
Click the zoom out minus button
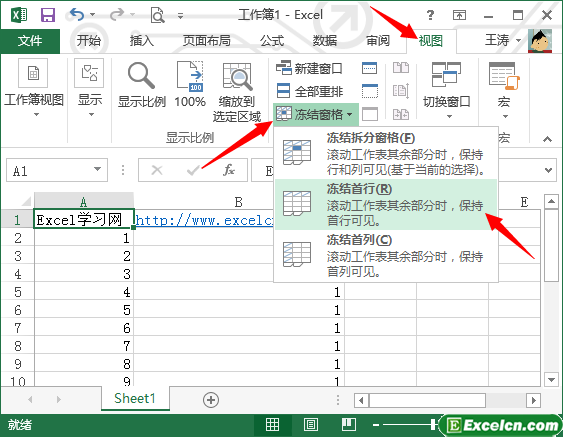(376, 425)
